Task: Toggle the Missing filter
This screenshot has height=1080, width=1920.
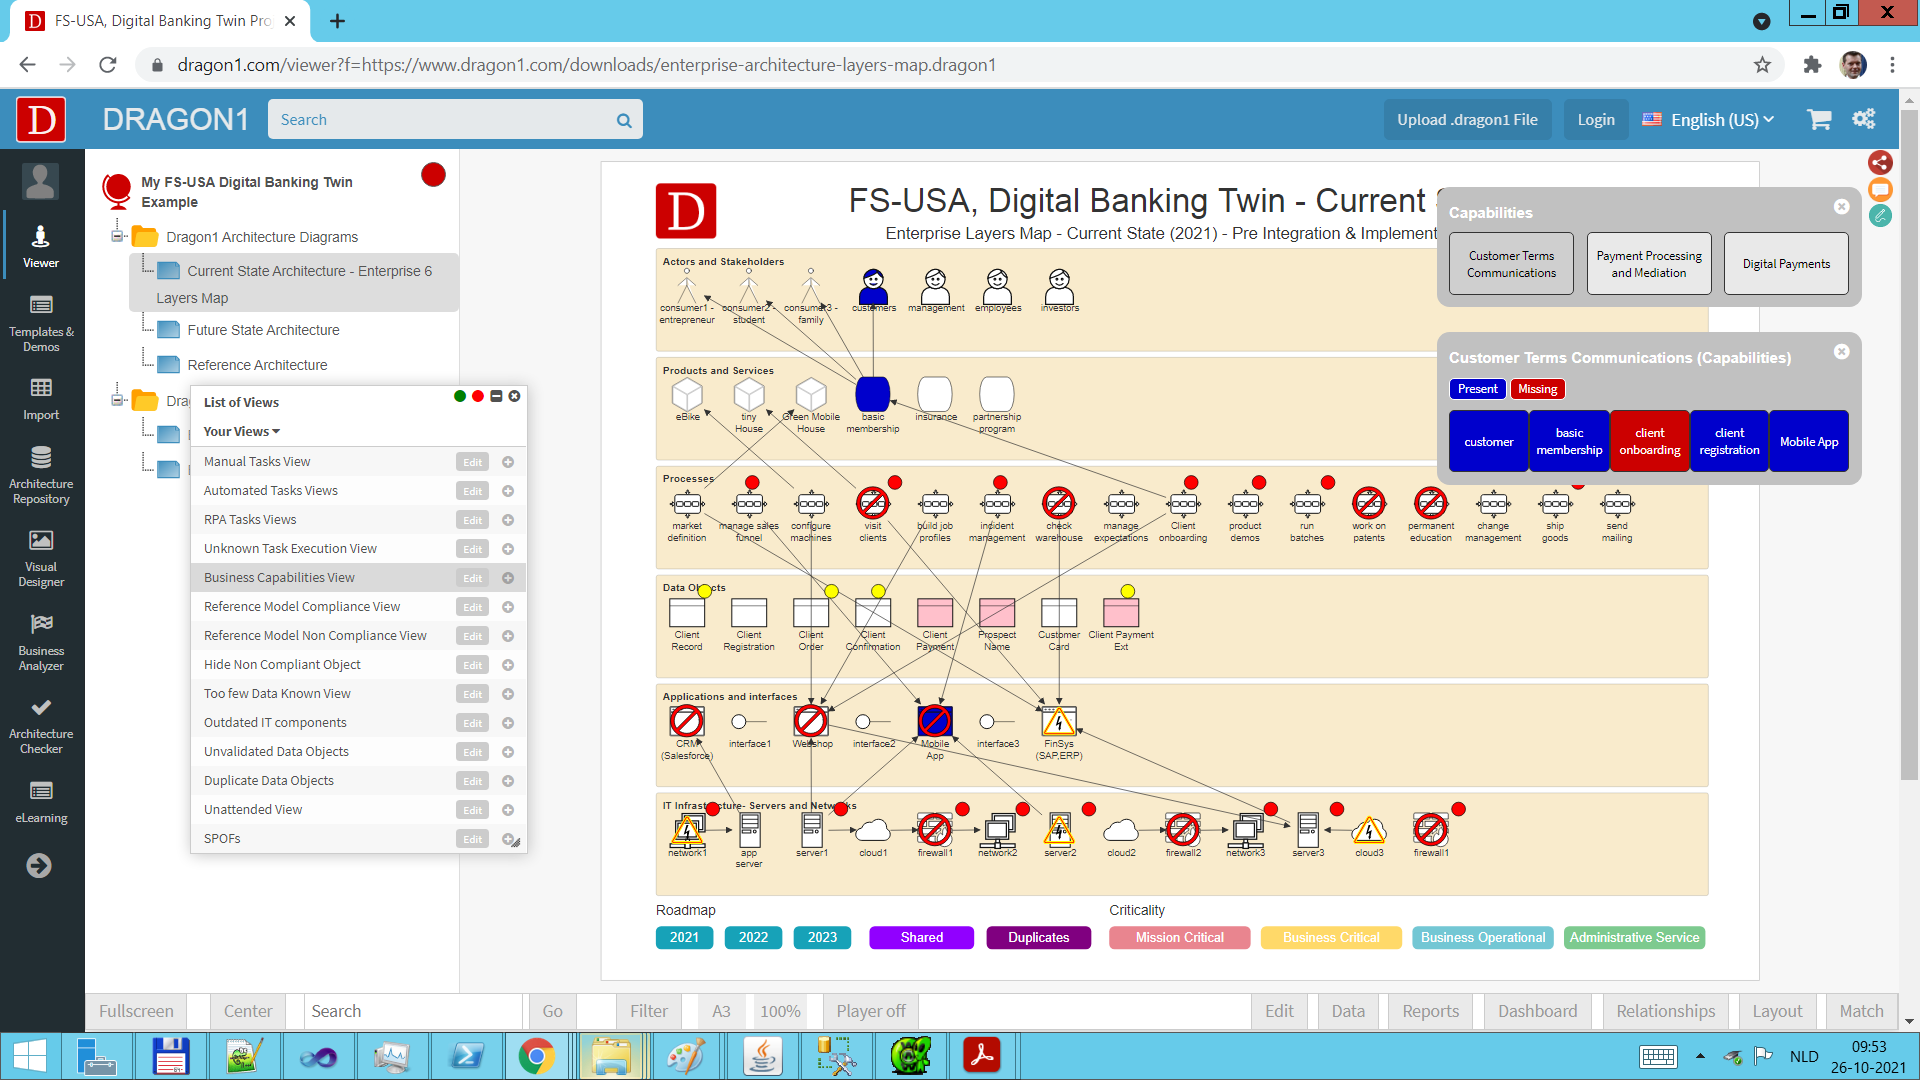Action: pos(1537,389)
